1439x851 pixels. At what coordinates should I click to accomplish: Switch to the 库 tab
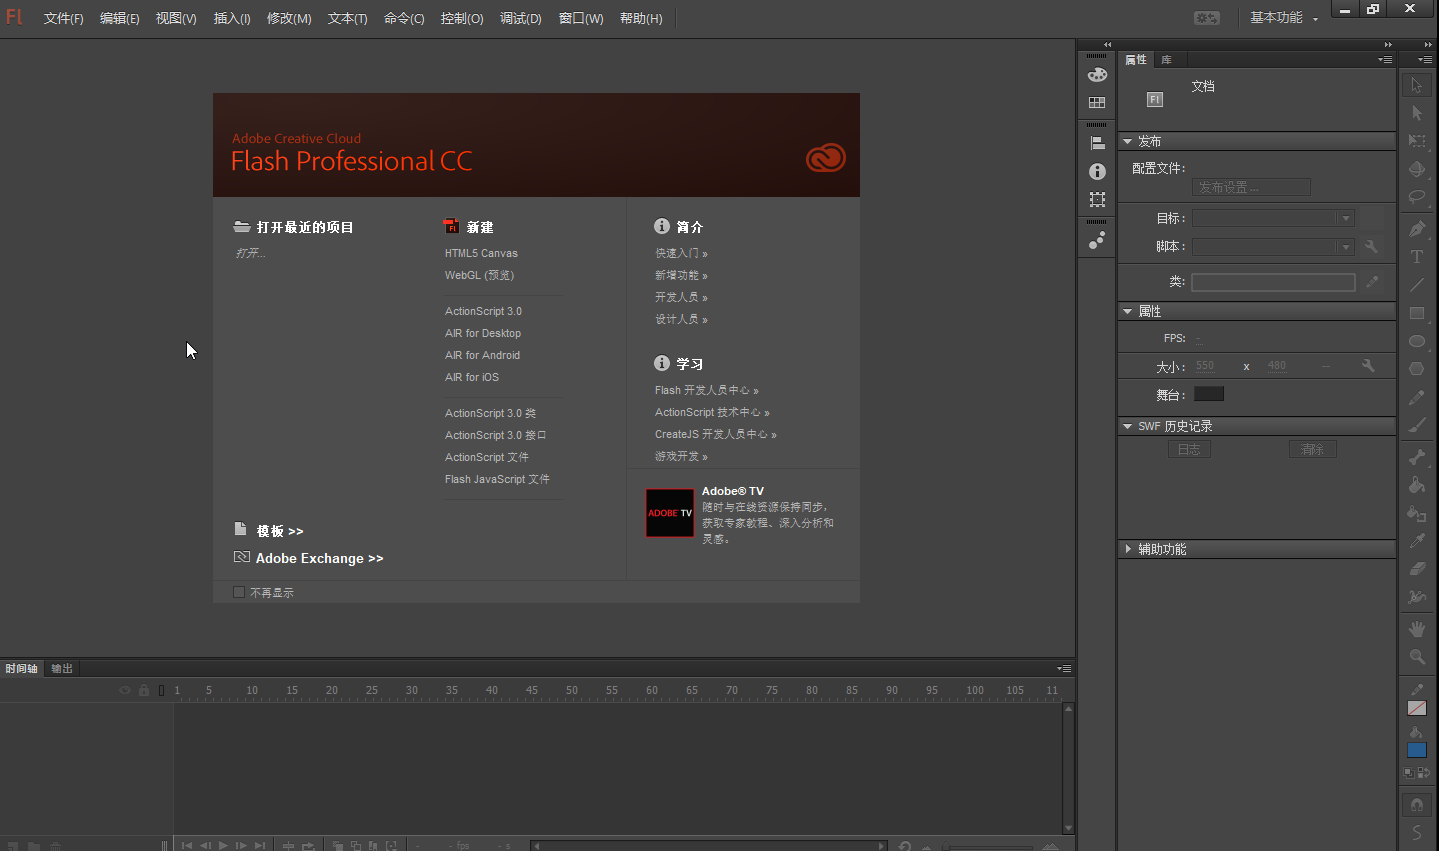[x=1166, y=60]
